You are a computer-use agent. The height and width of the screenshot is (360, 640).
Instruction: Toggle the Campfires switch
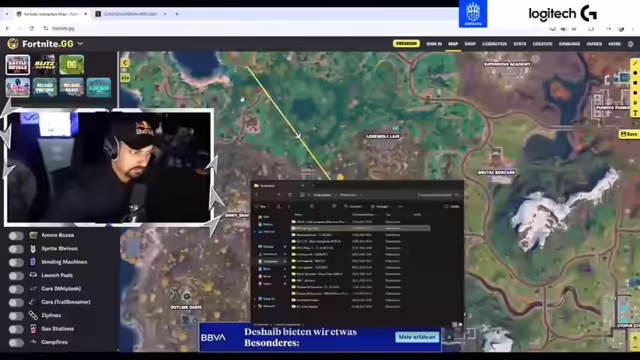coord(16,343)
